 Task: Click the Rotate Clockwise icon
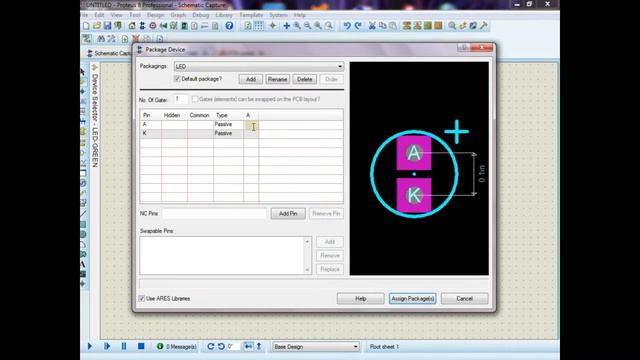(x=211, y=346)
